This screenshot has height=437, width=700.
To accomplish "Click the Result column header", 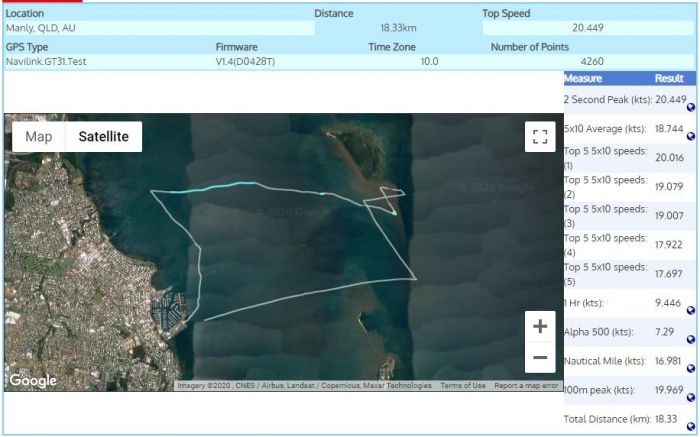I will tap(669, 78).
